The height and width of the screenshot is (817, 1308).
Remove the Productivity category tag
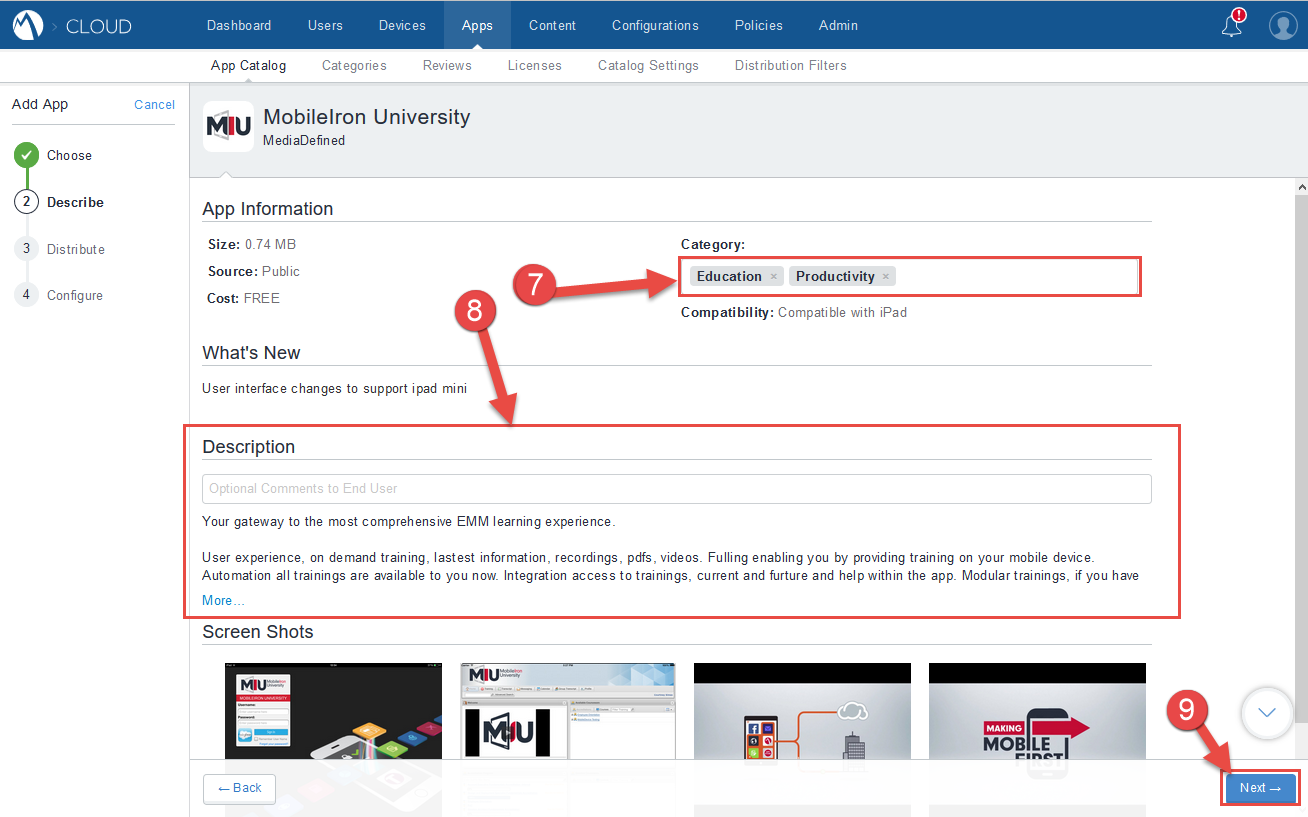click(886, 275)
